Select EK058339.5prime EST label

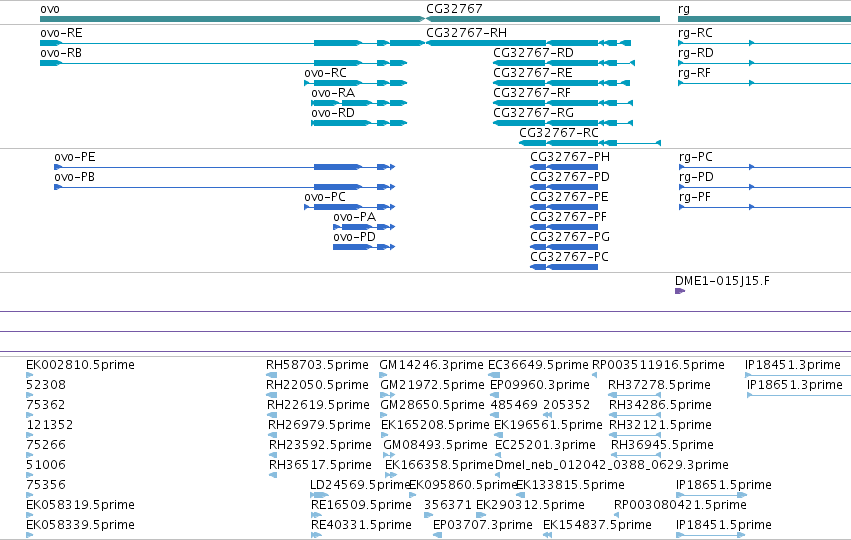[80, 525]
